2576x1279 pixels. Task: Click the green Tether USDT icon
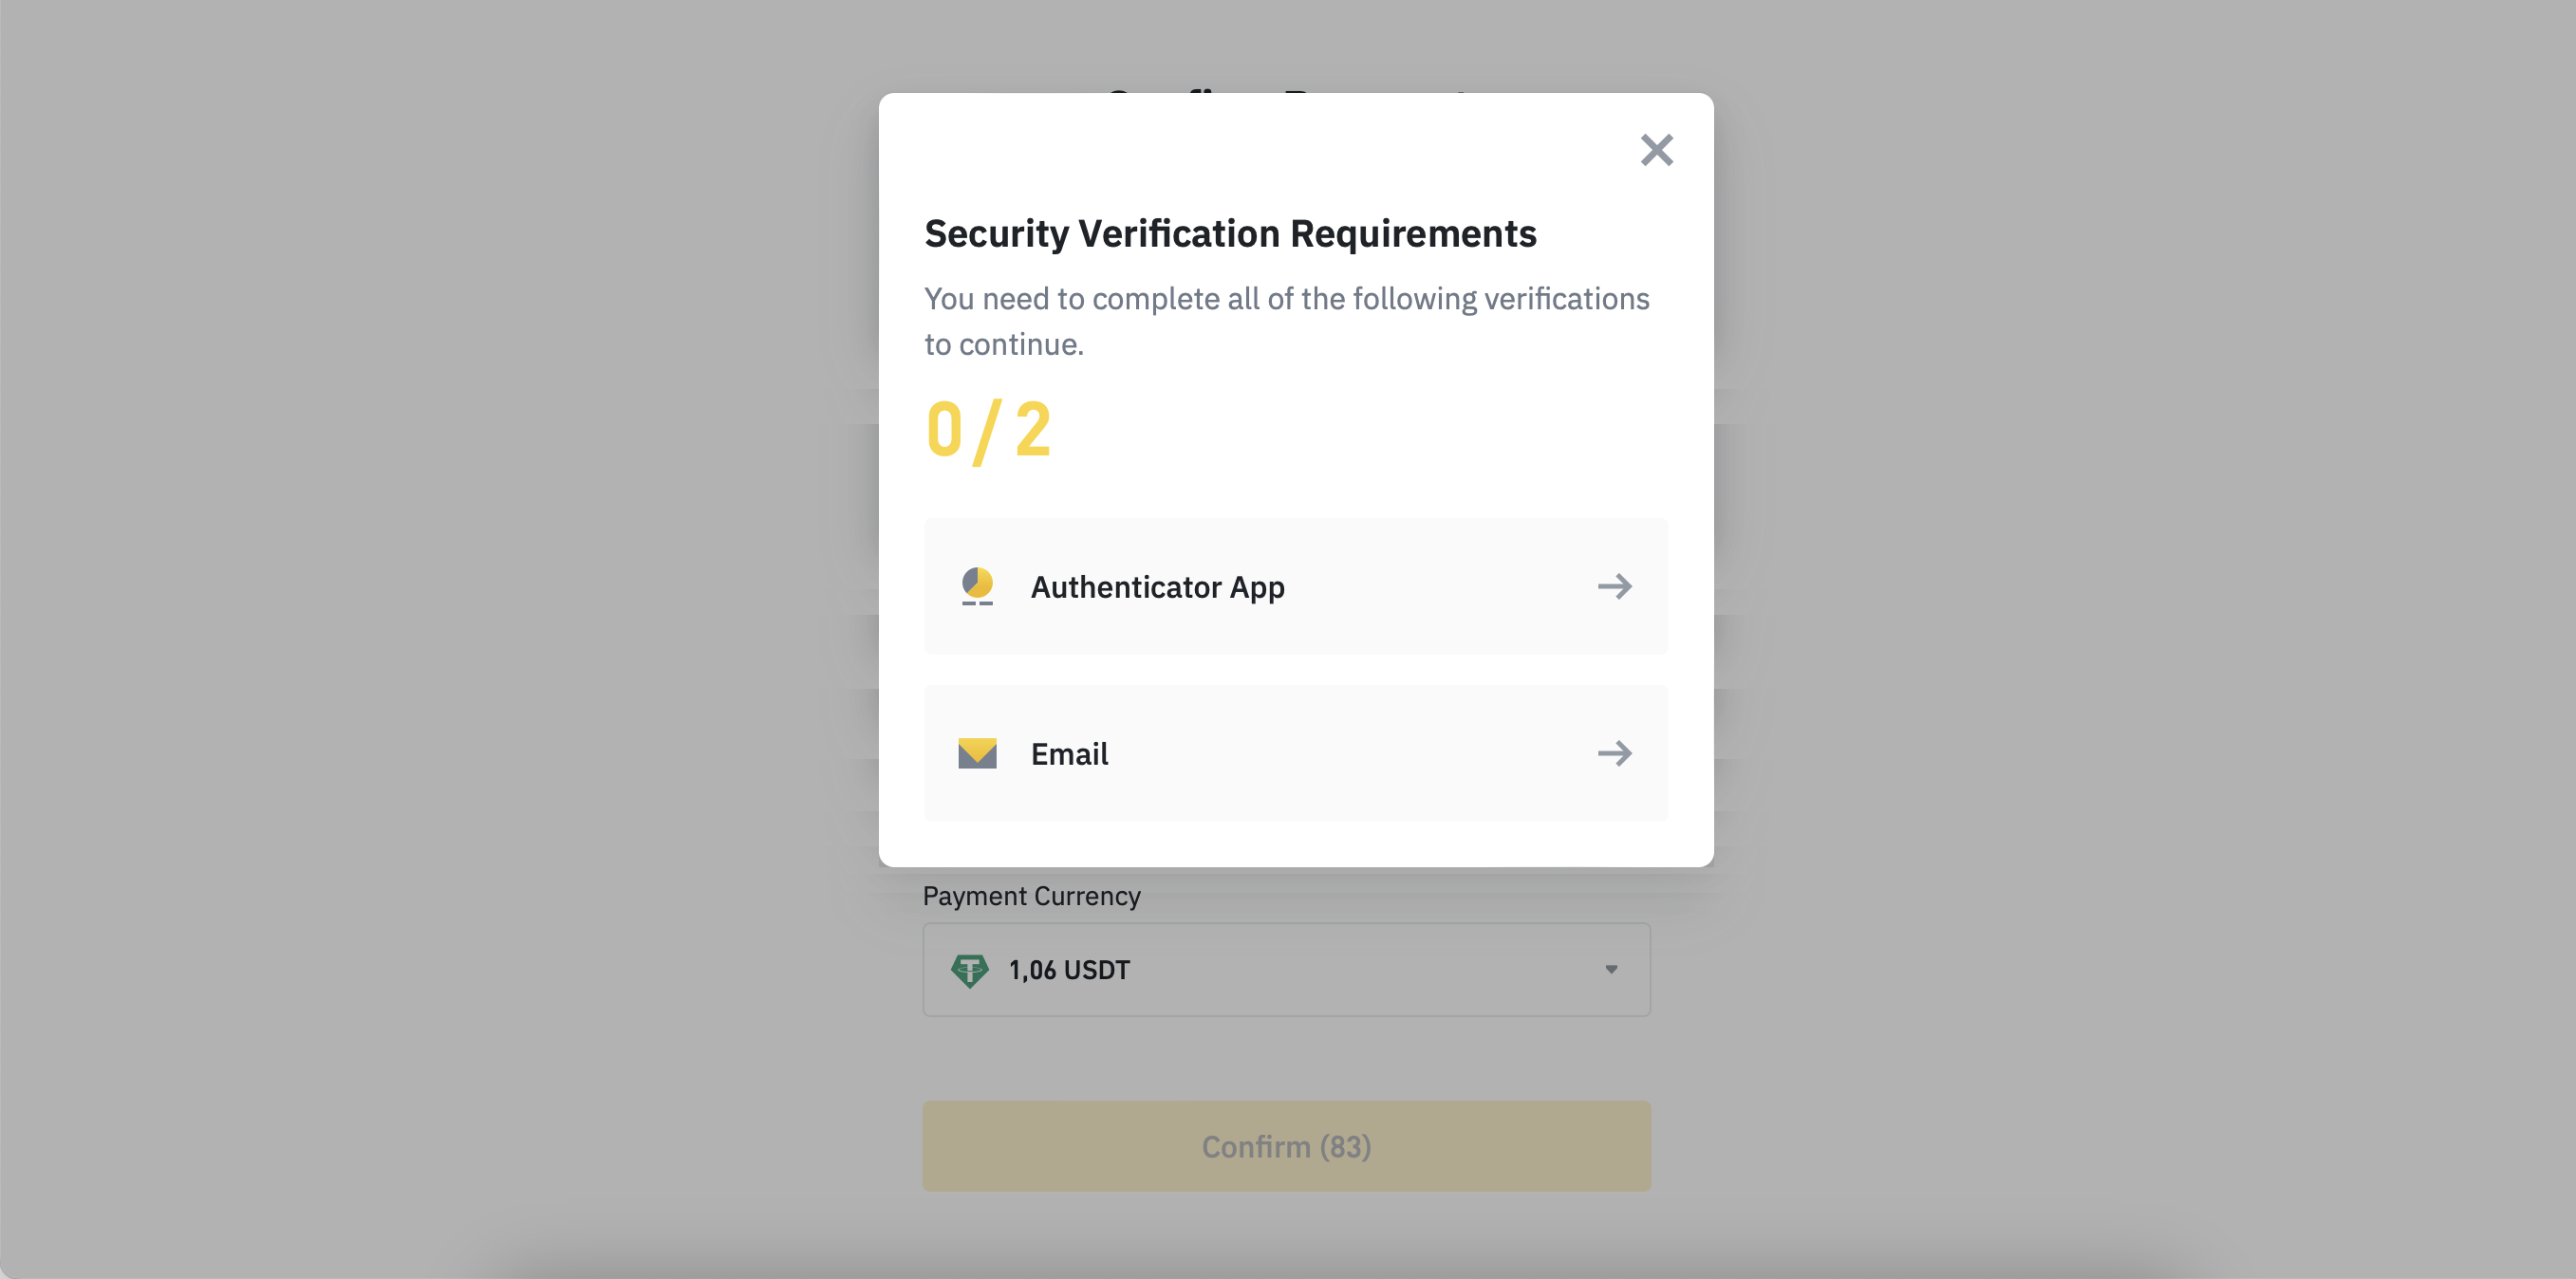click(969, 970)
